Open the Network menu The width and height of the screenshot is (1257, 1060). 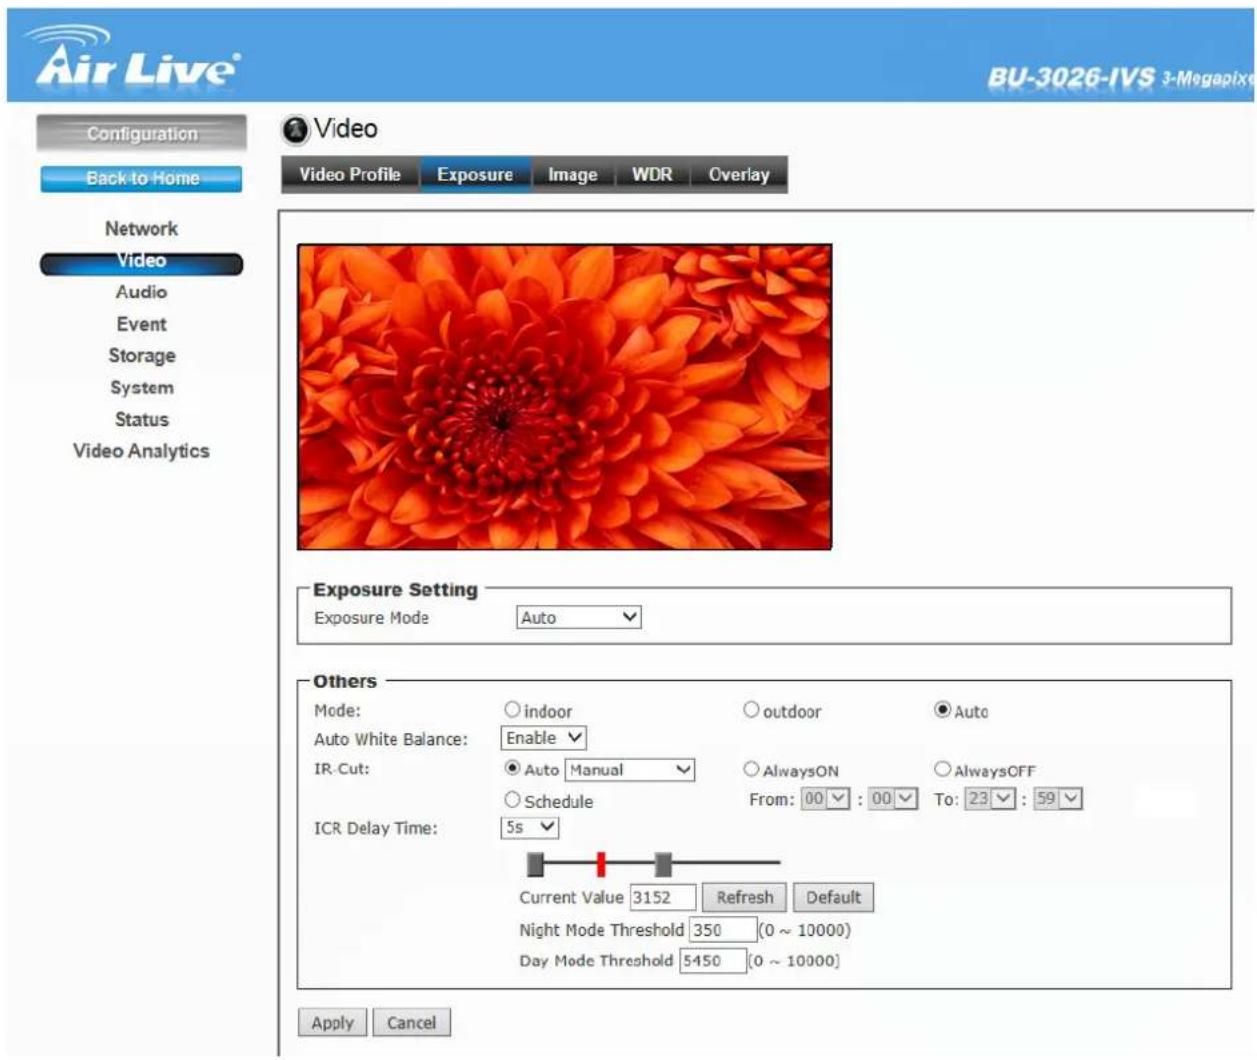[141, 228]
